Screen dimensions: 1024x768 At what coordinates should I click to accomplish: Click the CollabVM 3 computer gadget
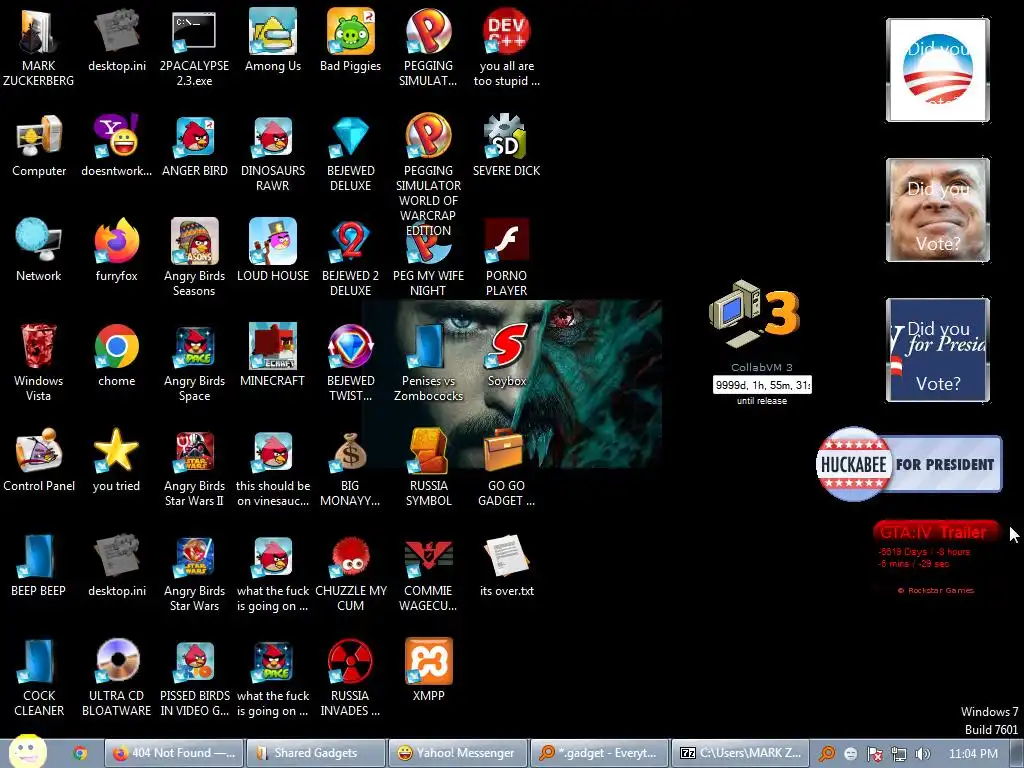point(754,315)
